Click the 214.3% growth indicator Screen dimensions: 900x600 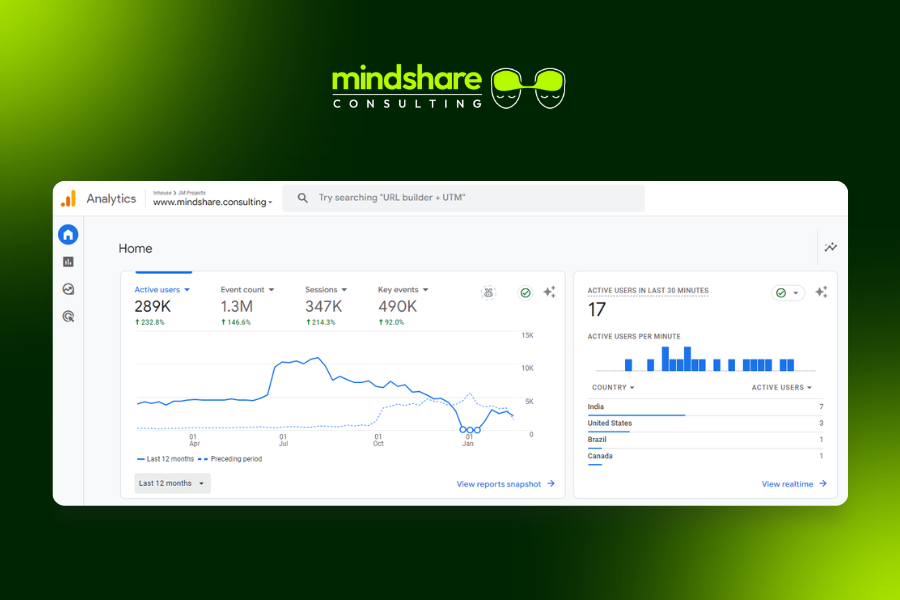pos(320,322)
